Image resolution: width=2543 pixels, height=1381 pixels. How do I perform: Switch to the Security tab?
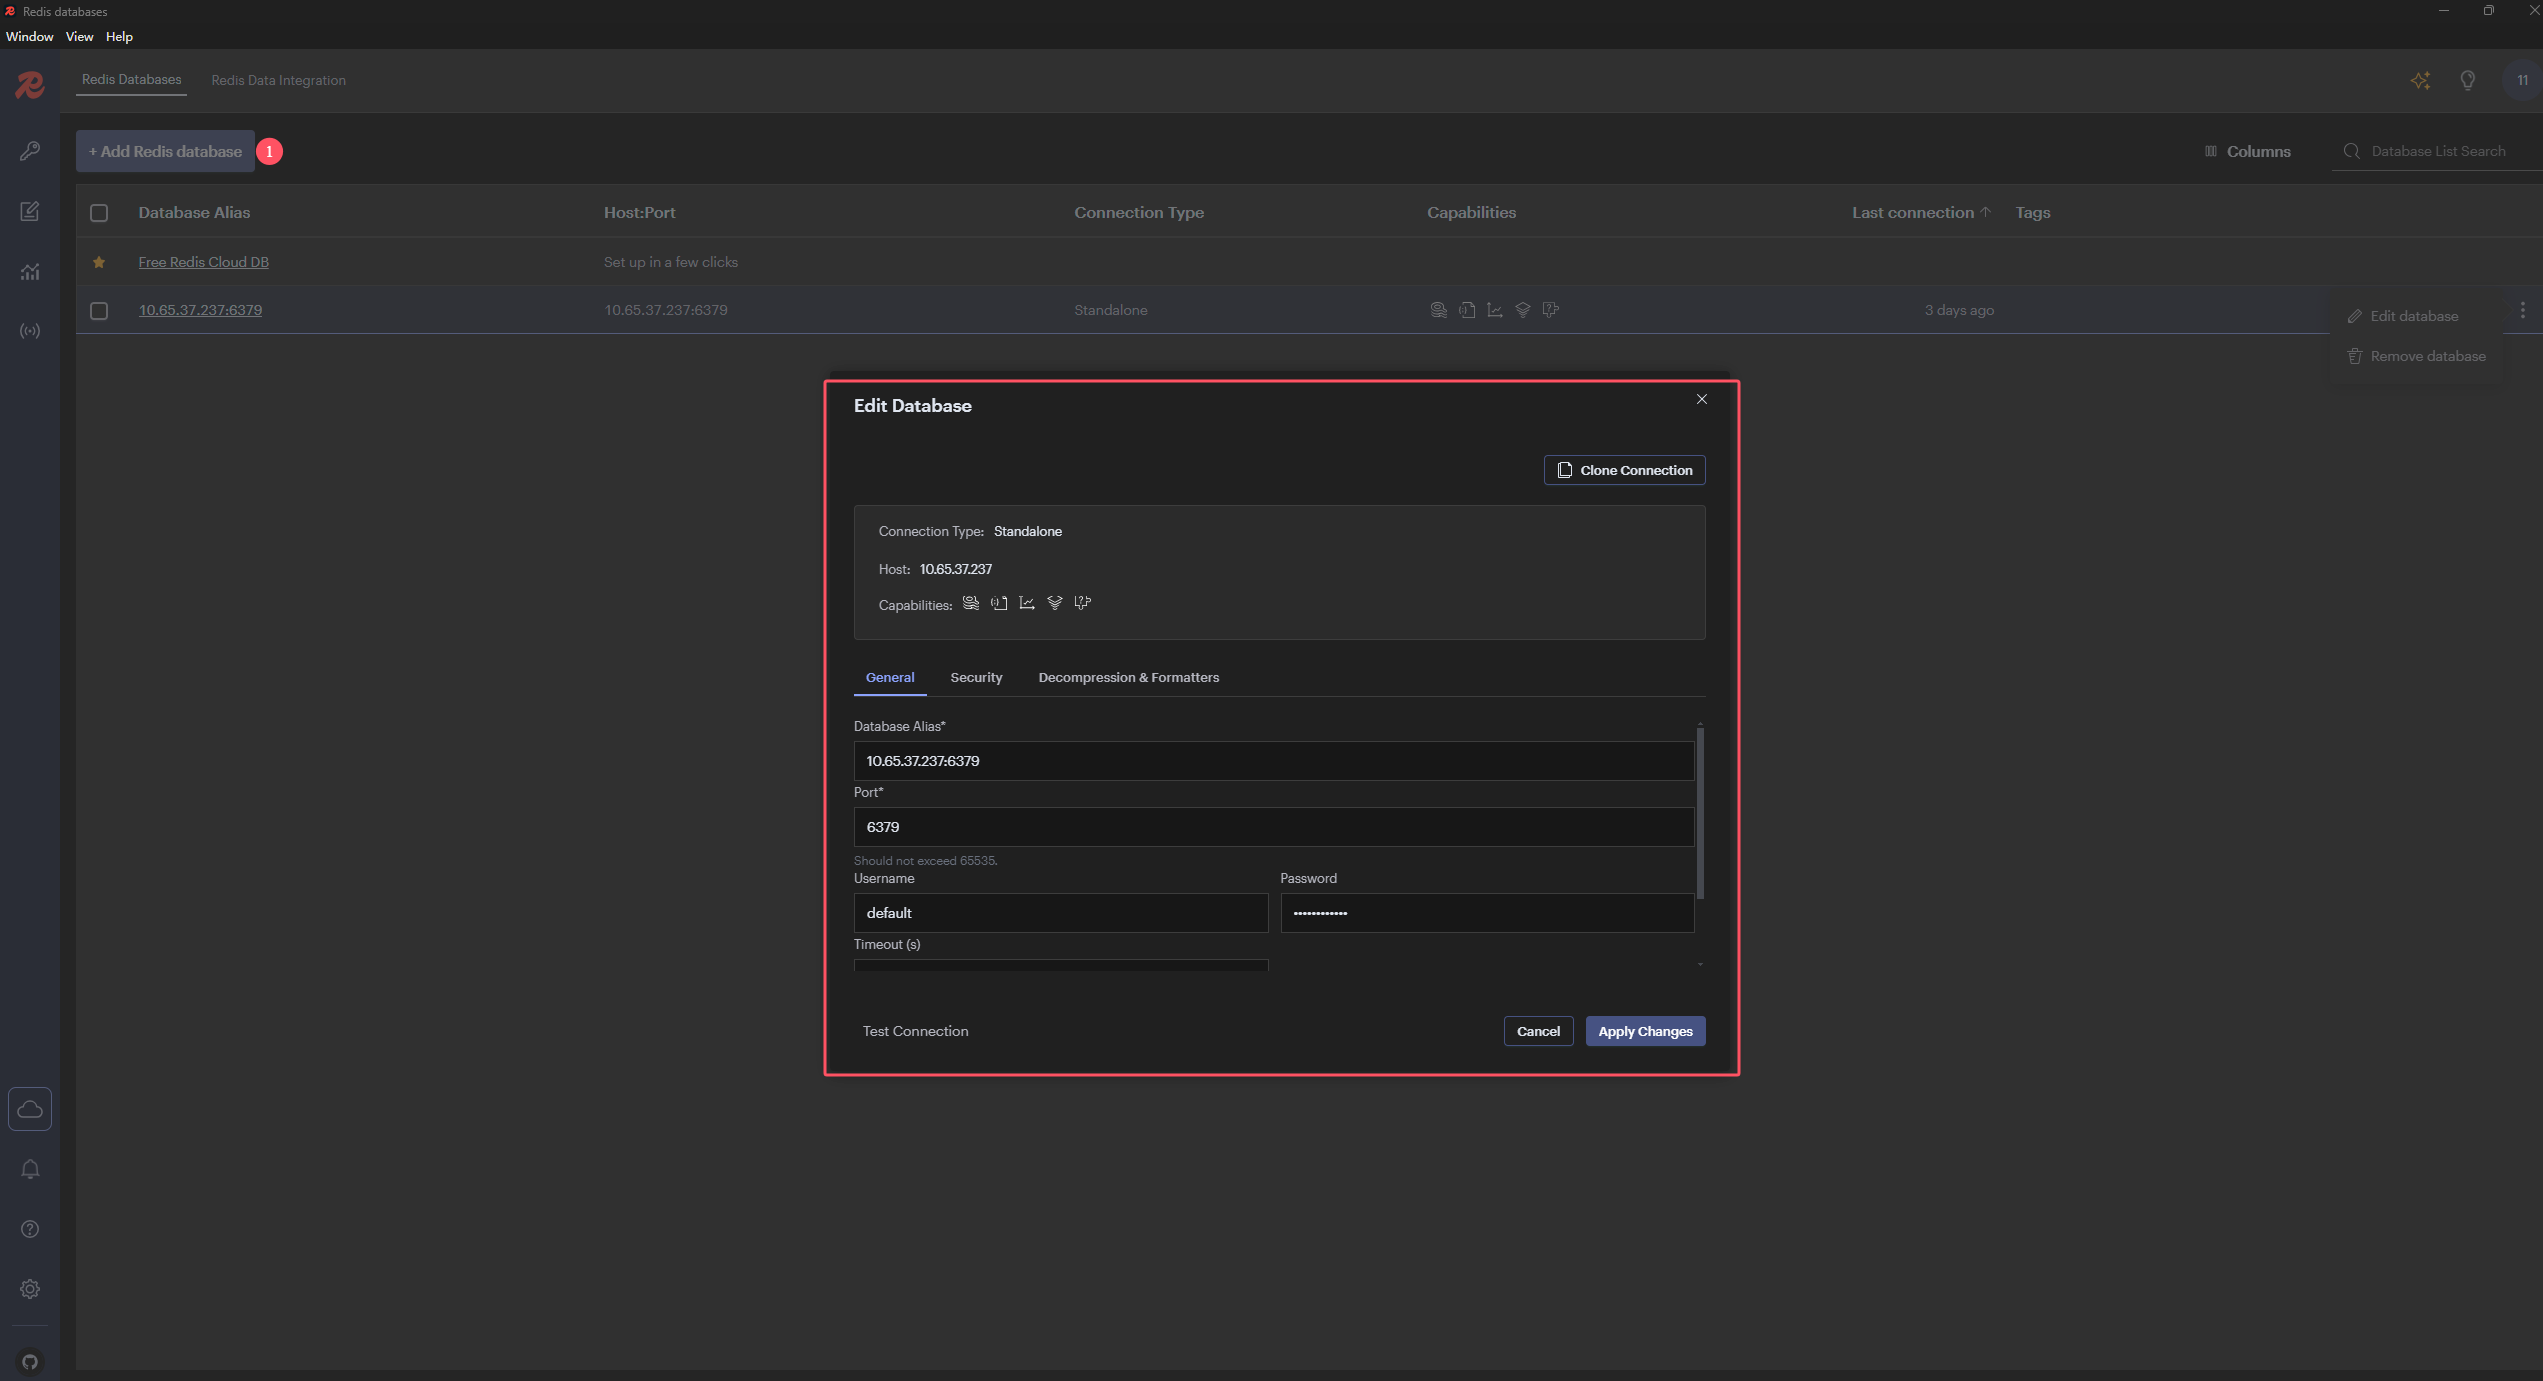pos(976,678)
